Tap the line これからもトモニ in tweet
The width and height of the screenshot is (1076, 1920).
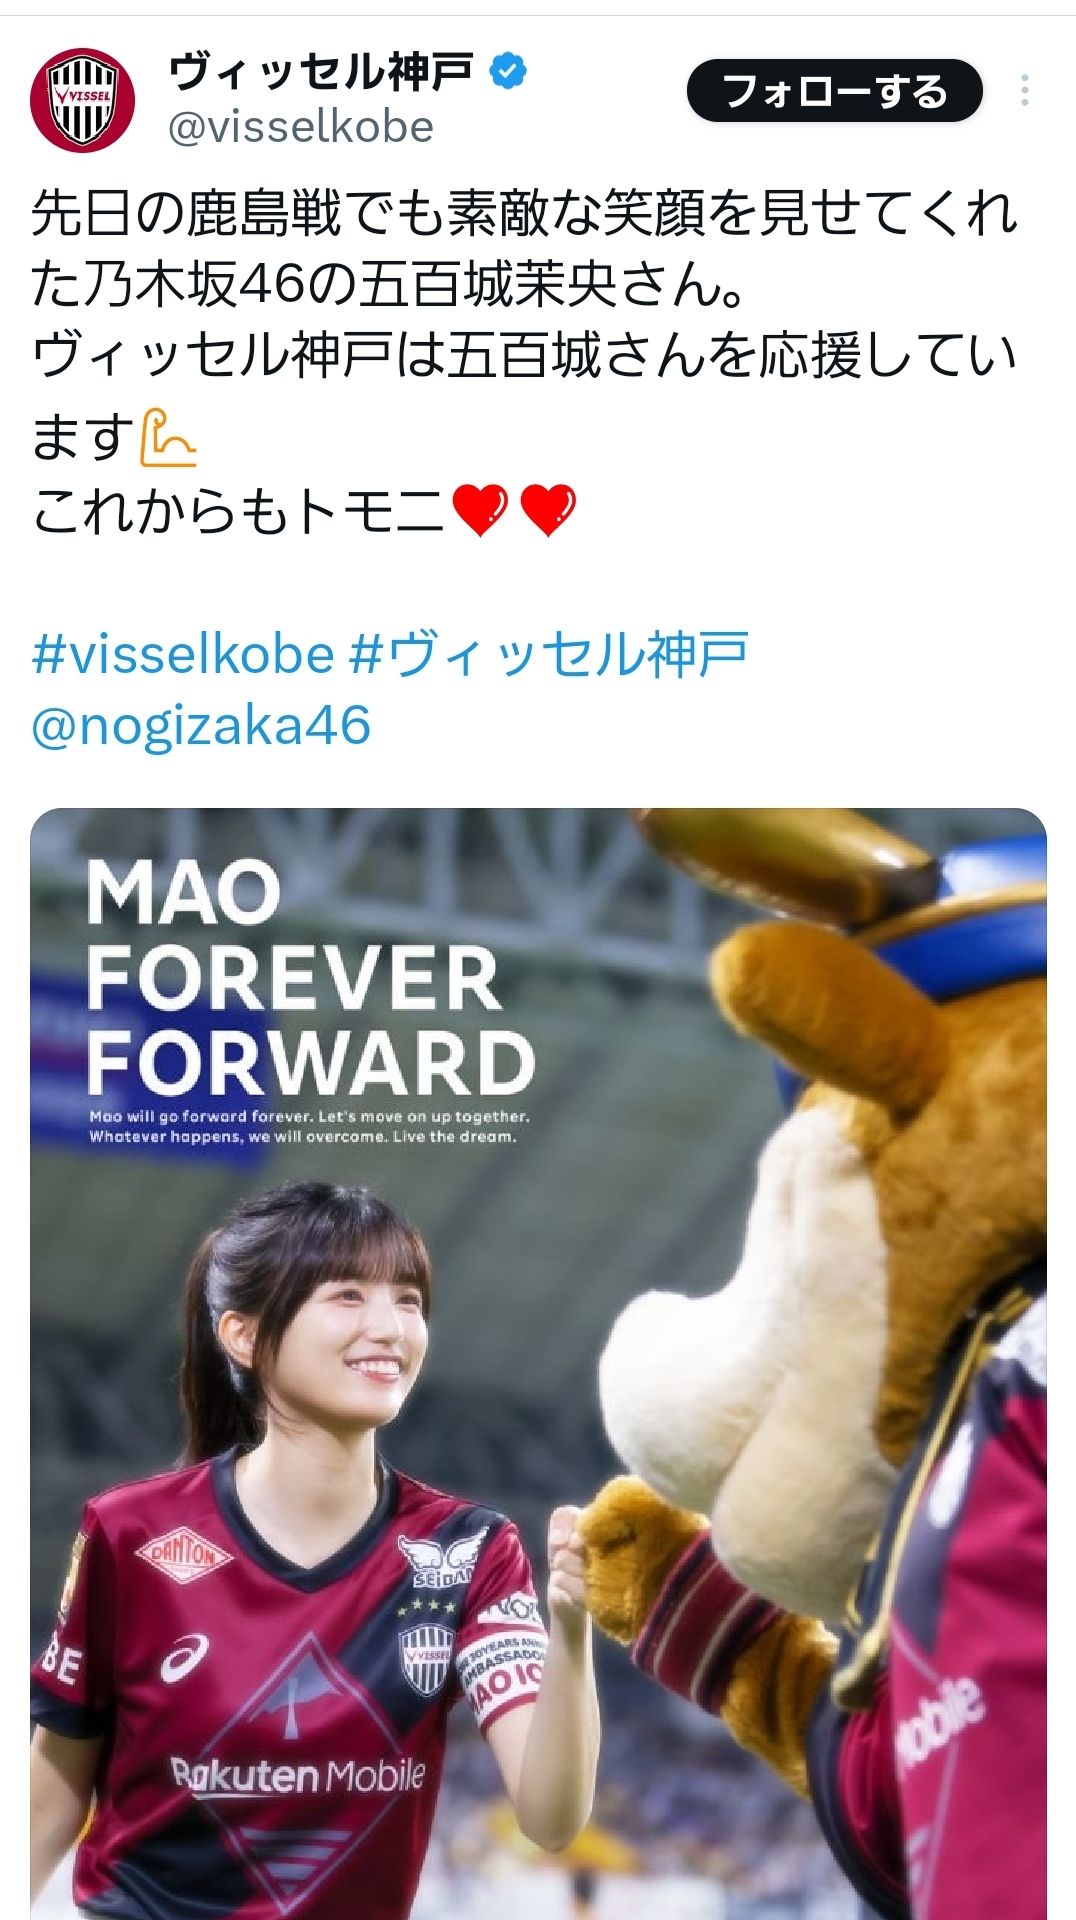[x=237, y=511]
